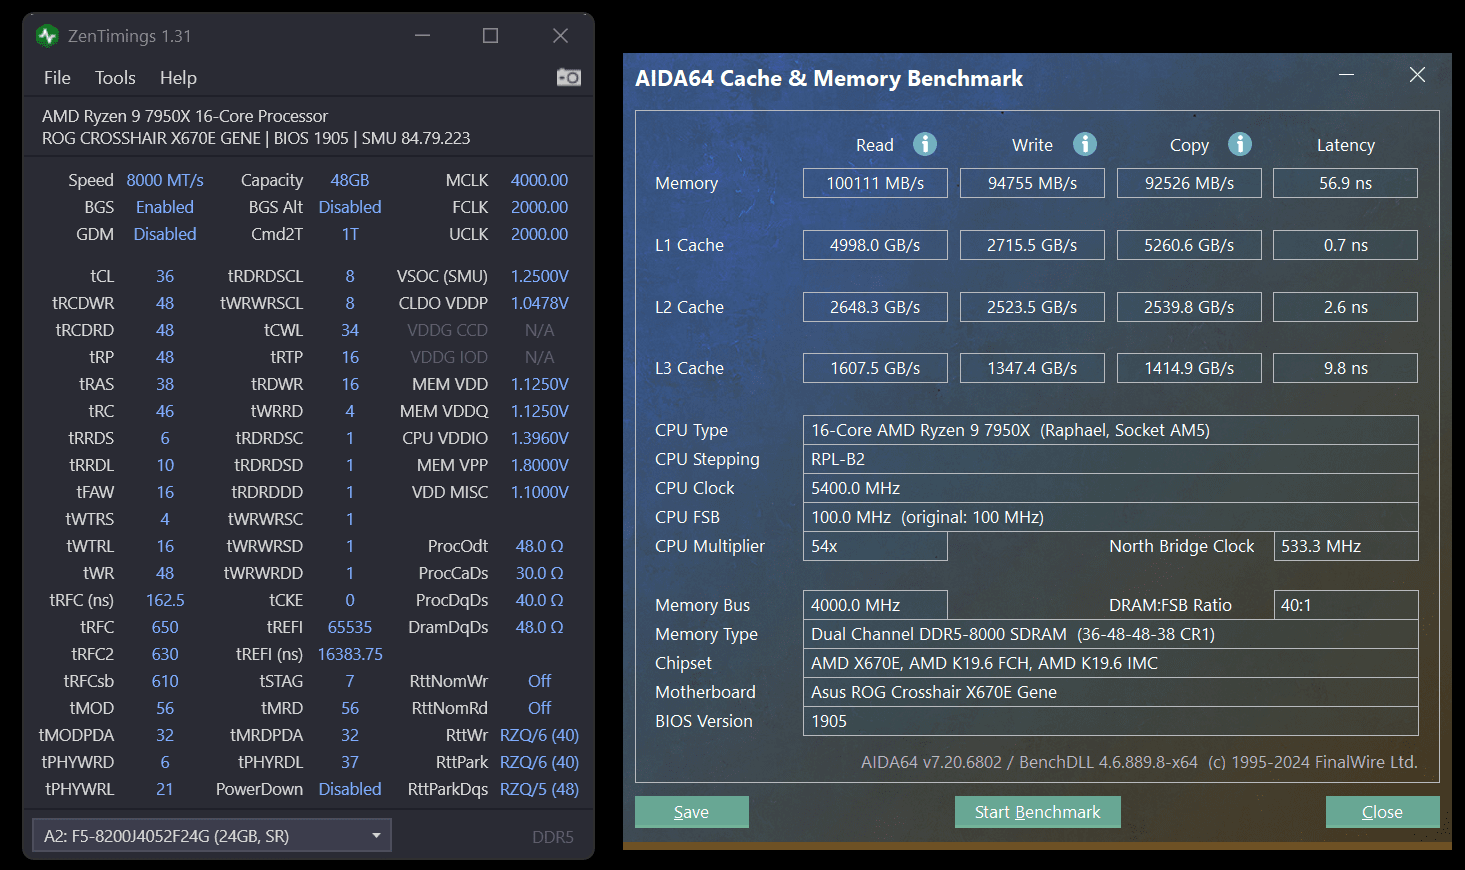The image size is (1465, 870).
Task: Click Memory Latency value 56.9 ns
Action: point(1345,183)
